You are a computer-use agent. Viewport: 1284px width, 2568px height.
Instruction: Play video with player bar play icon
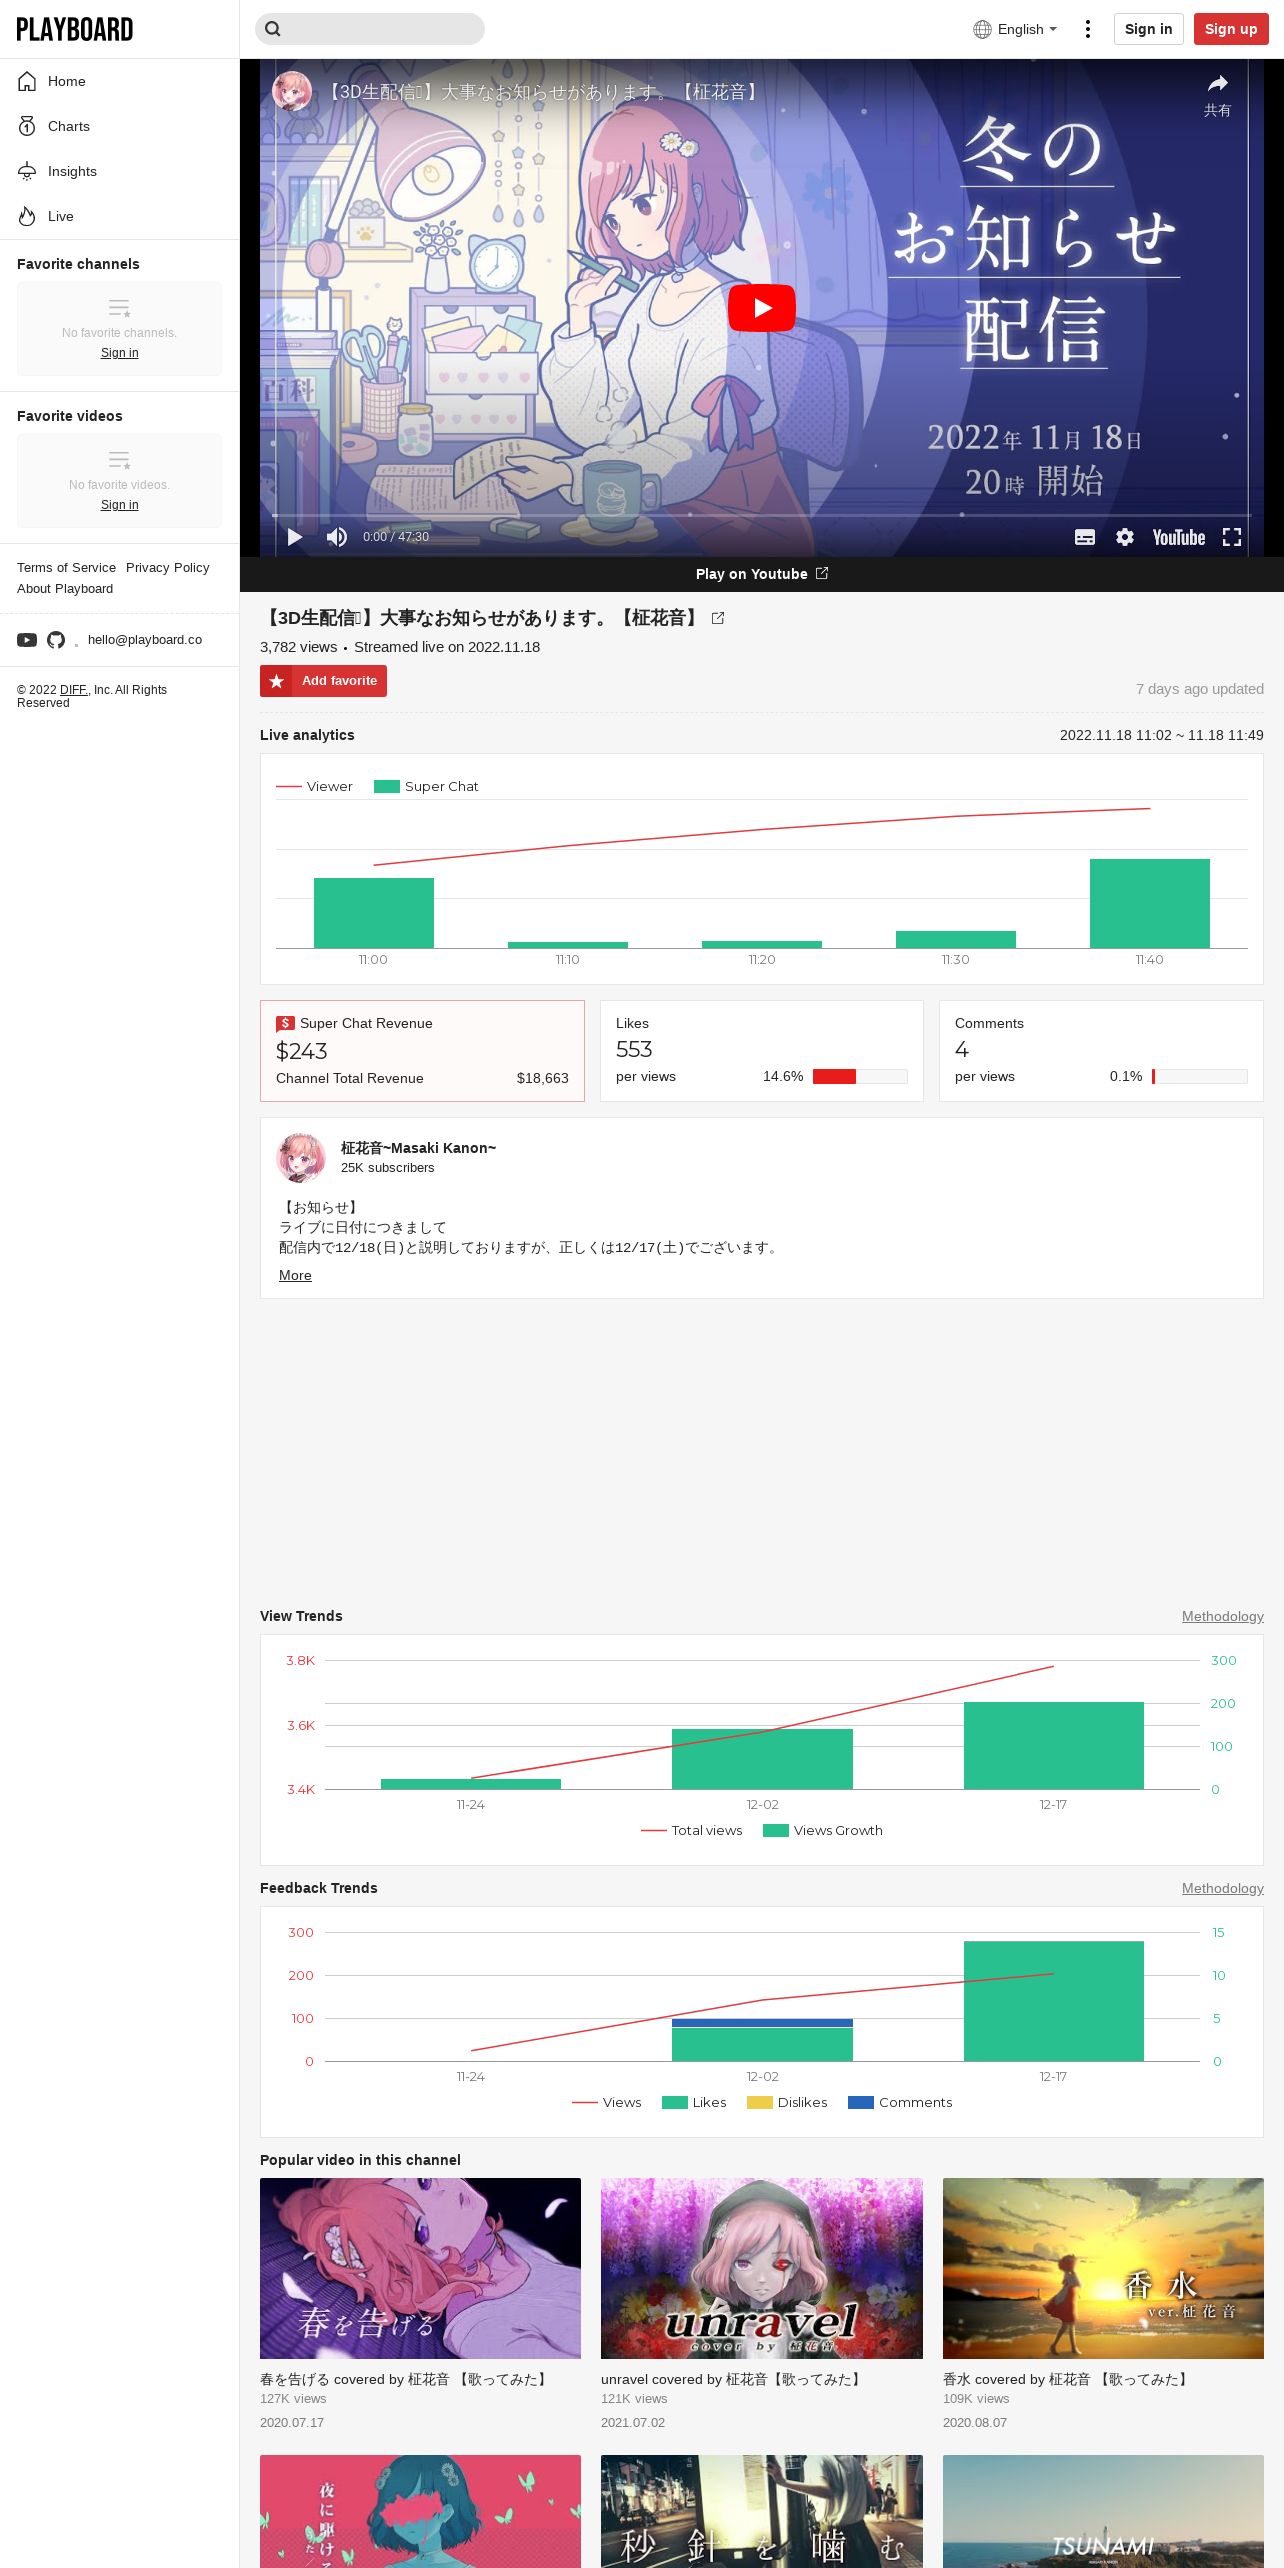[x=295, y=537]
